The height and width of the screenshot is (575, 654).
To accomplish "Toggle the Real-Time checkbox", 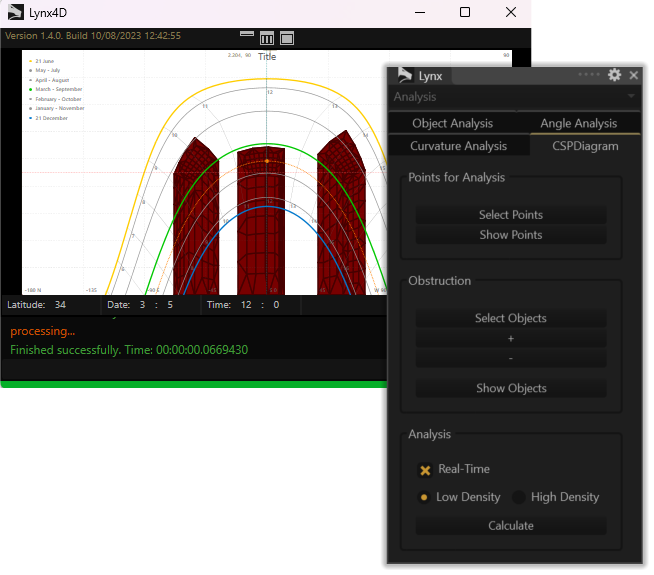I will coord(425,469).
